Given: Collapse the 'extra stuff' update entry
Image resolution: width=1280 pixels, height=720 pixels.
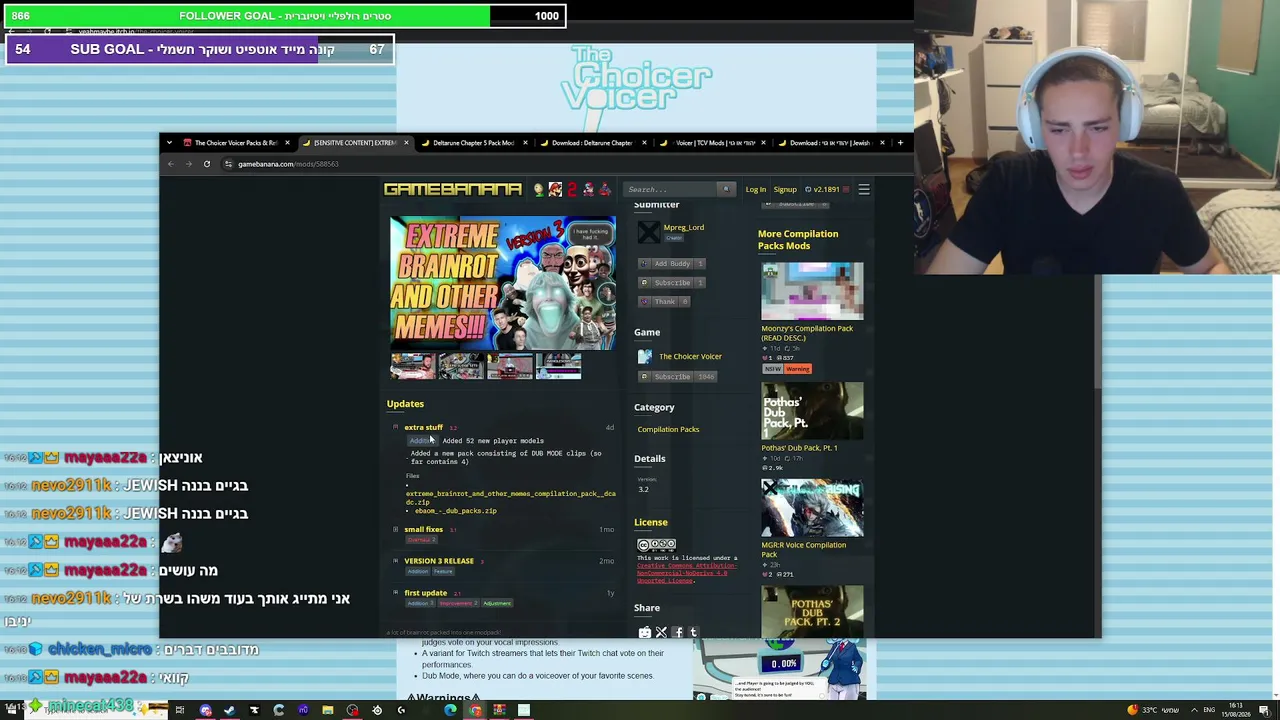Looking at the screenshot, I should coord(395,427).
